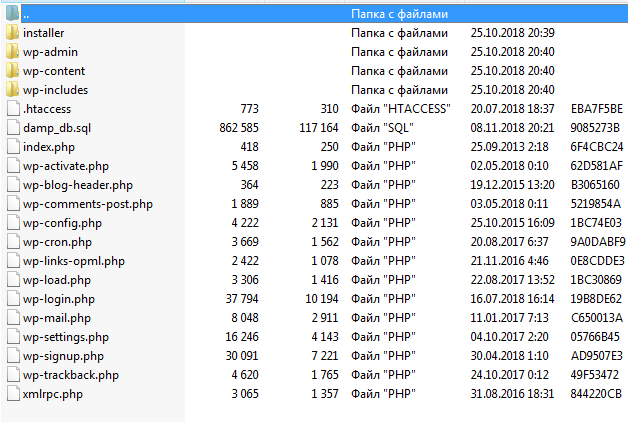
Task: Click the wp-mail.php file icon
Action: tap(13, 318)
